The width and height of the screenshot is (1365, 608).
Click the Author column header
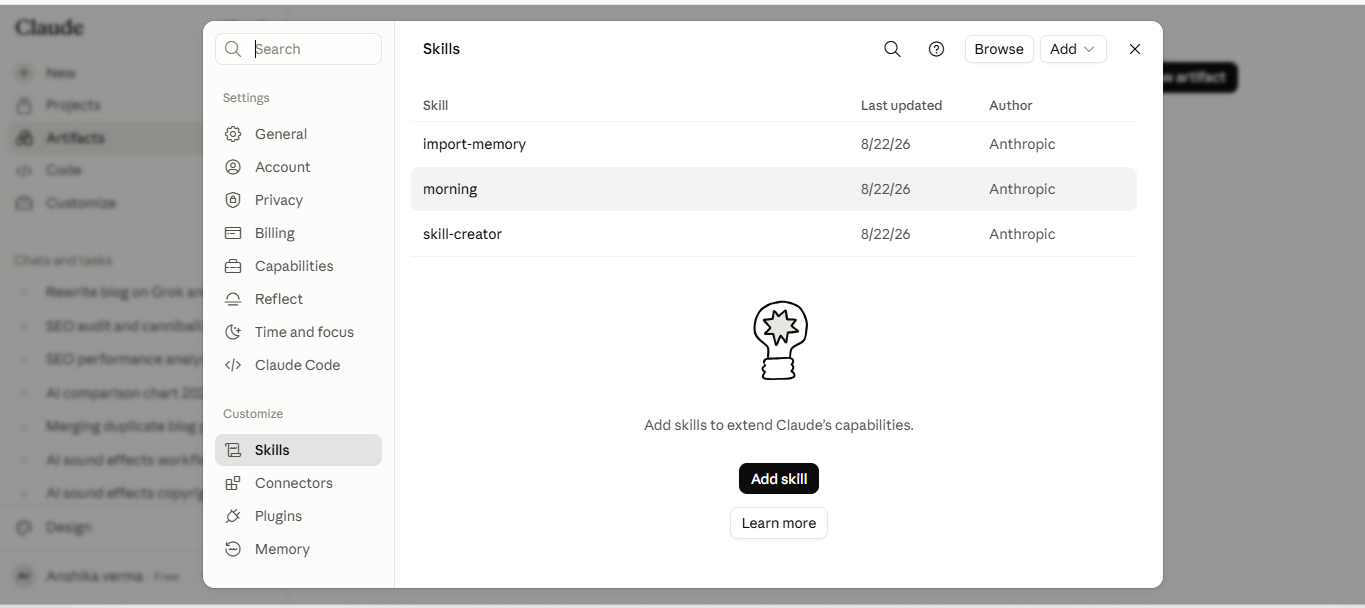[x=1010, y=105]
